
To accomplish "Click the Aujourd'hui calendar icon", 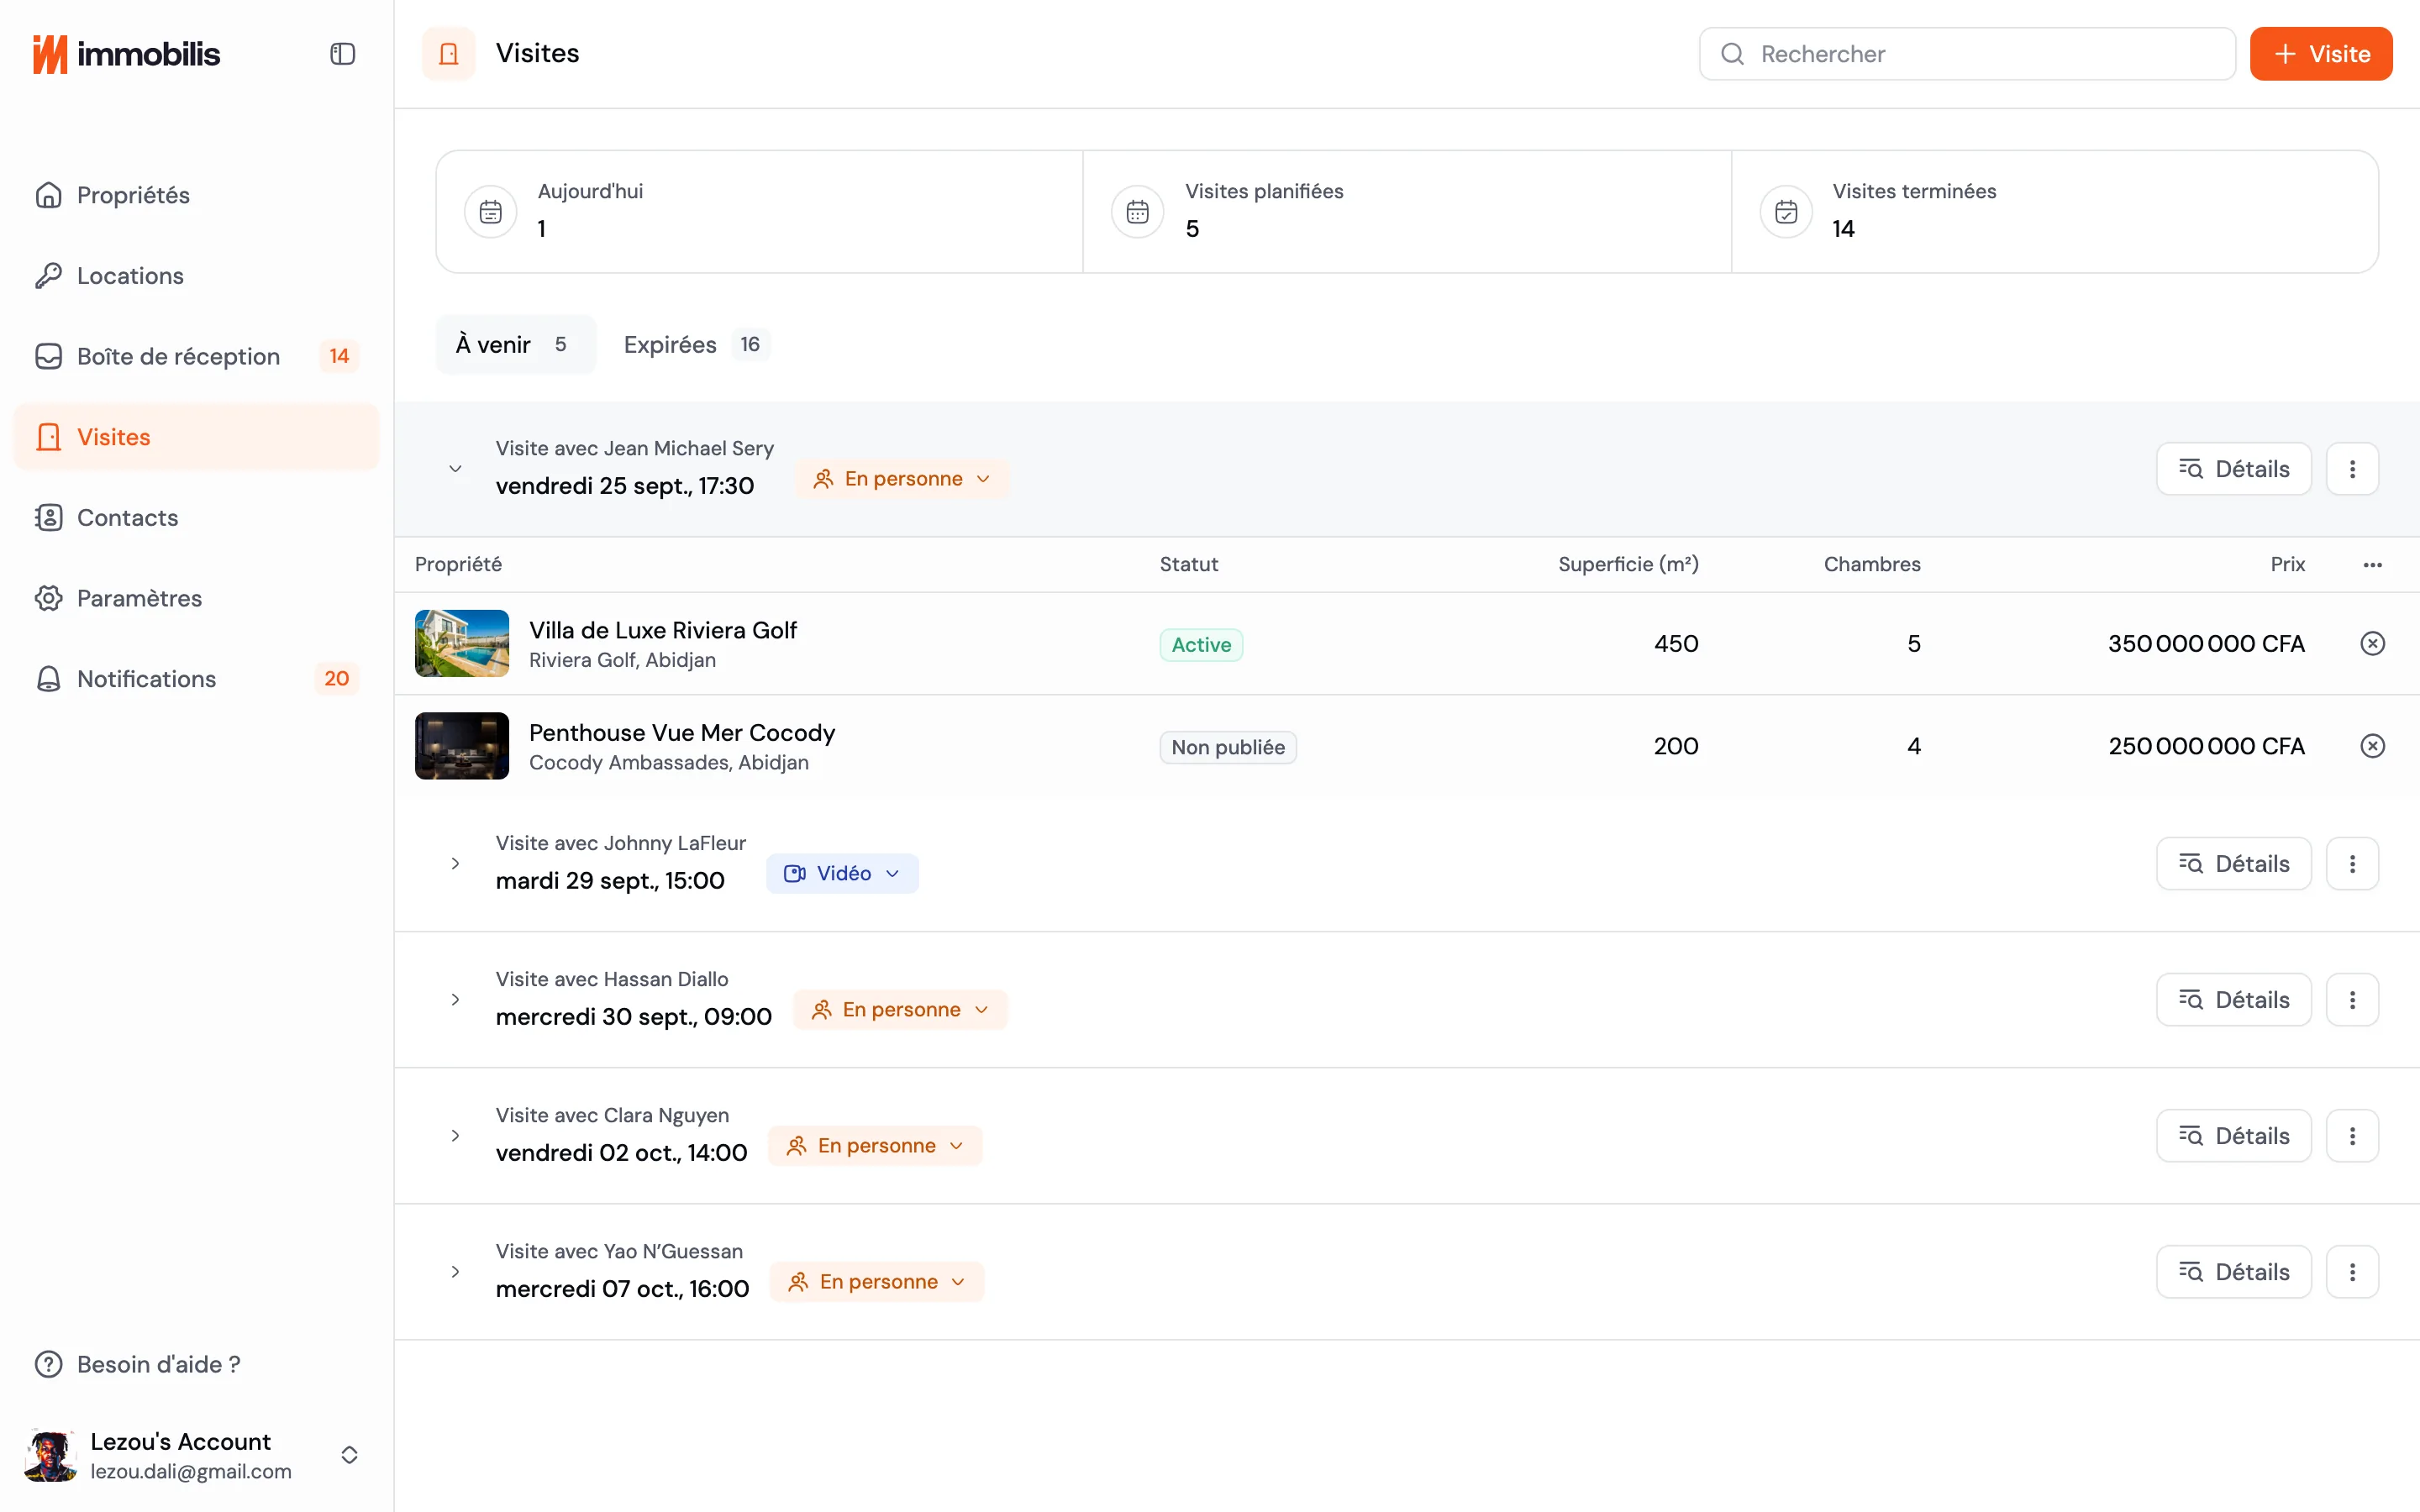I will pyautogui.click(x=490, y=212).
